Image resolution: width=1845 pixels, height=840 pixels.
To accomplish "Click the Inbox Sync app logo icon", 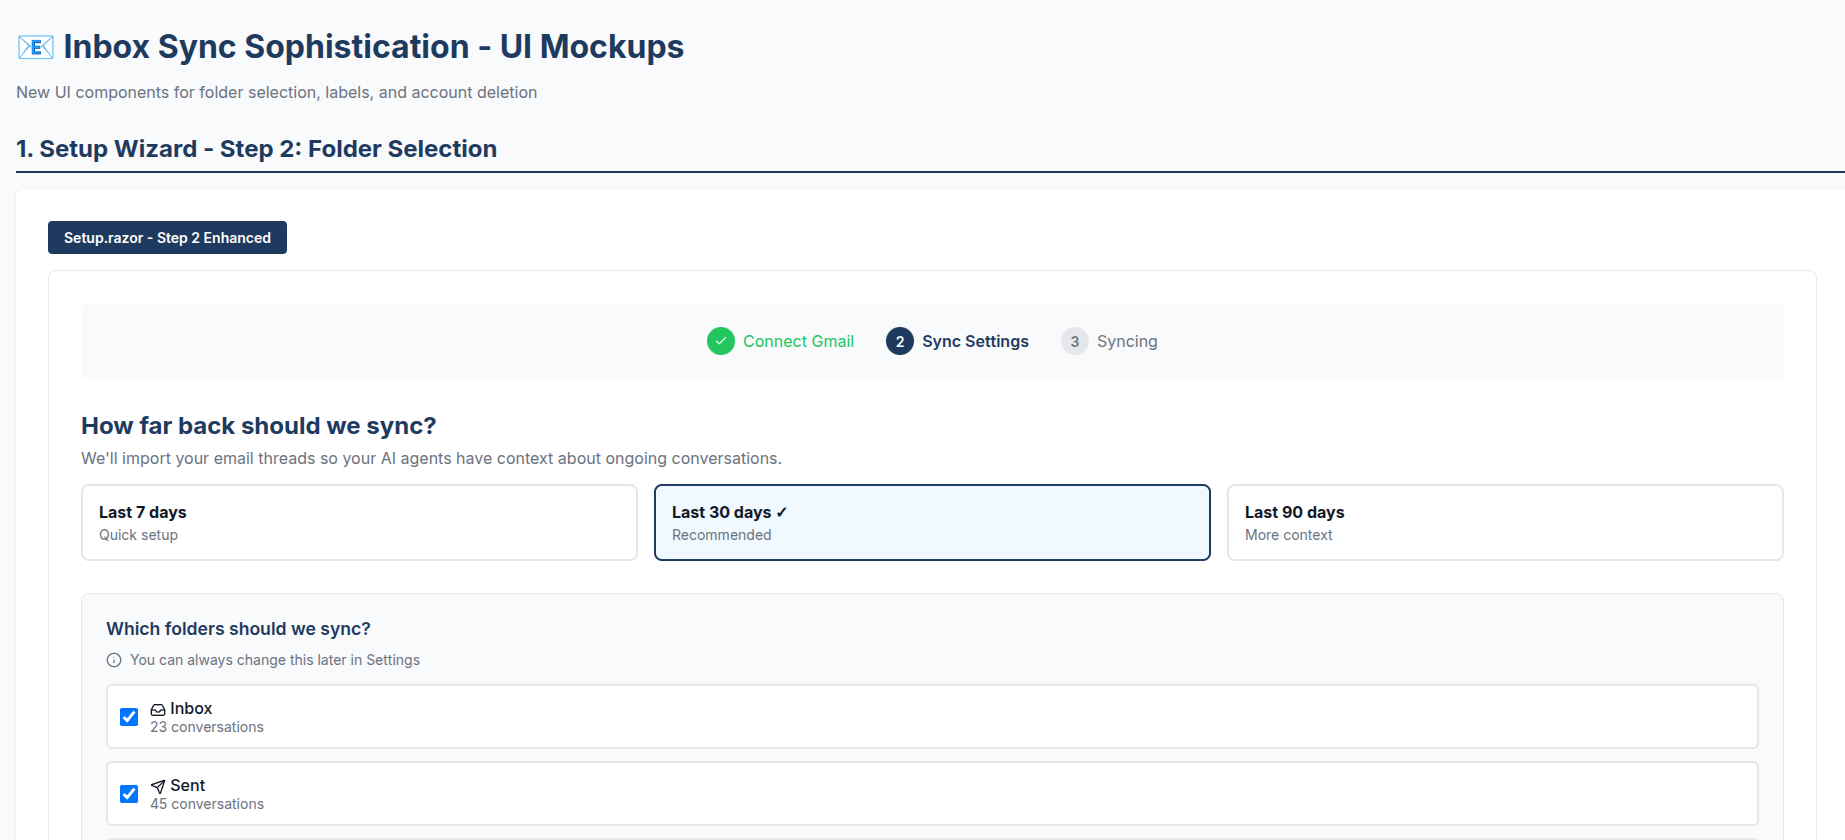I will click(33, 46).
